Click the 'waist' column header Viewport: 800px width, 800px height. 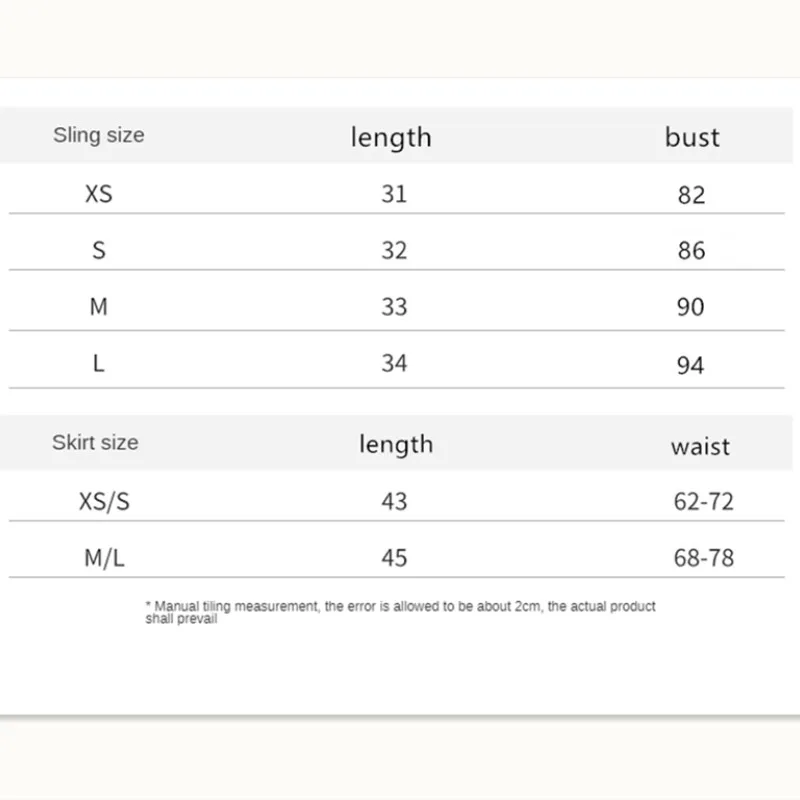coord(700,446)
